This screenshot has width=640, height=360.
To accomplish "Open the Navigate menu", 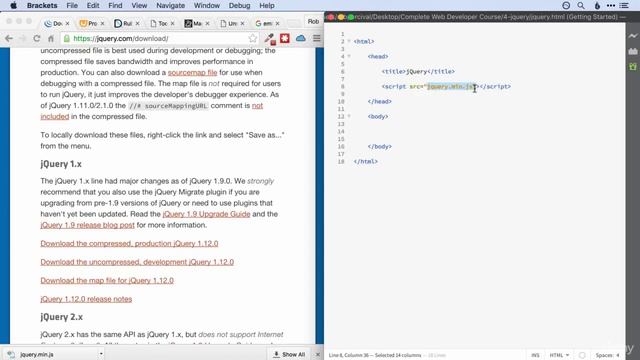I will pyautogui.click(x=170, y=5).
